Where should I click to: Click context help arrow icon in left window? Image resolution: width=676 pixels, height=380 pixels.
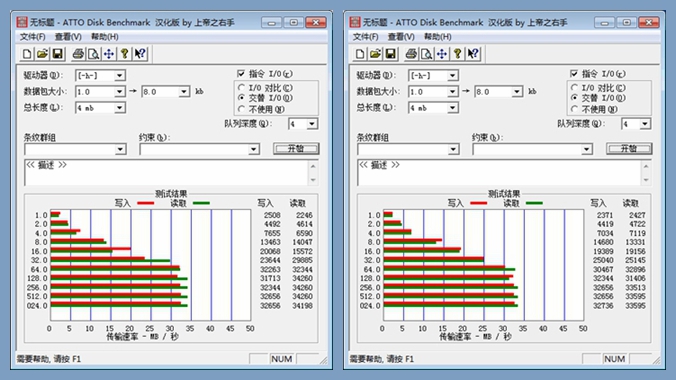(140, 54)
